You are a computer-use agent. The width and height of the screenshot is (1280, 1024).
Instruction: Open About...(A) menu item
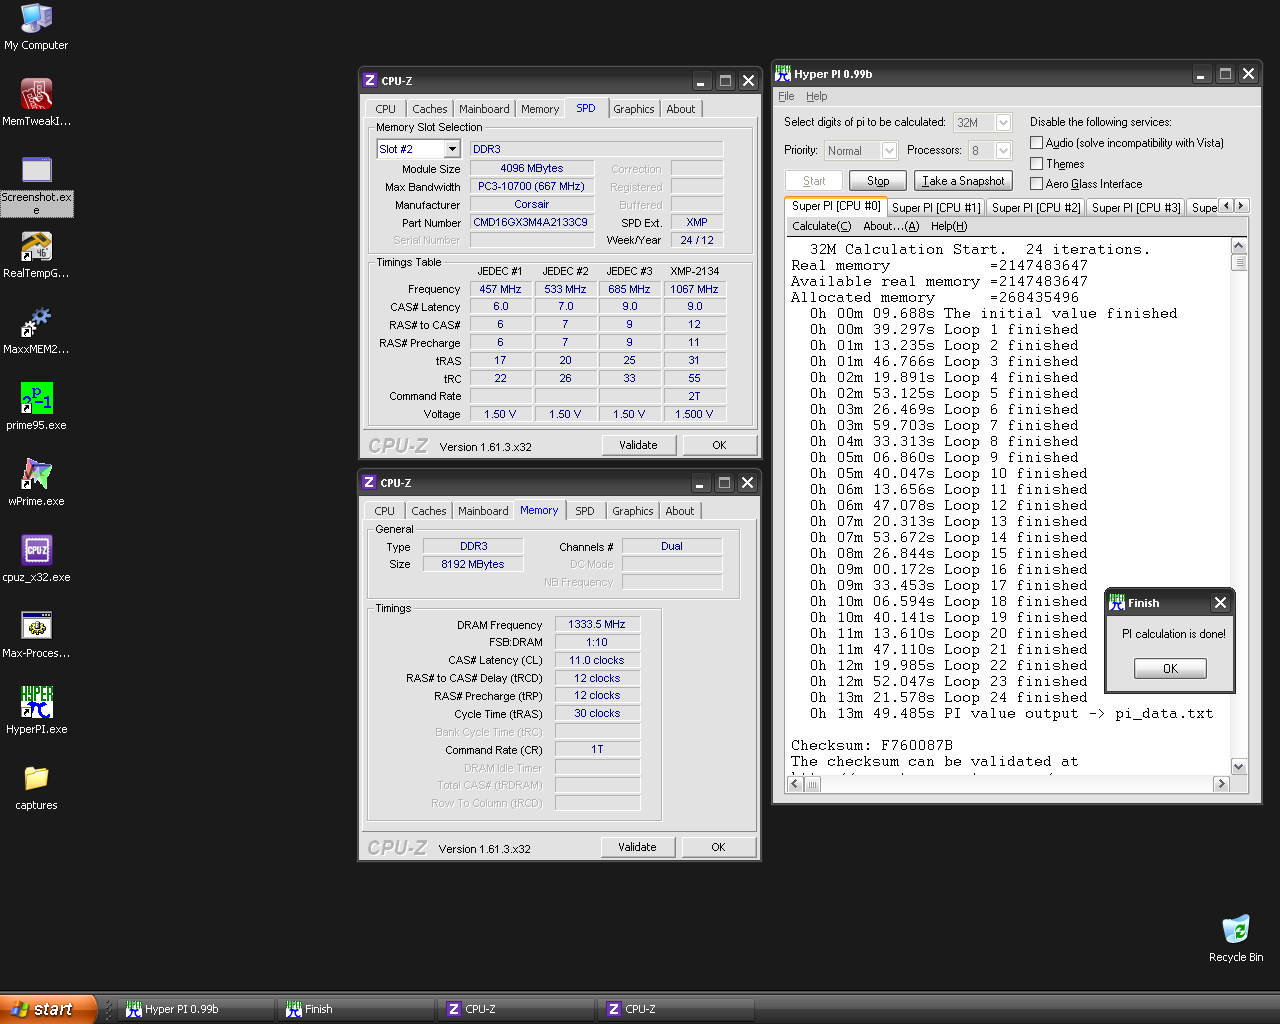click(x=891, y=226)
